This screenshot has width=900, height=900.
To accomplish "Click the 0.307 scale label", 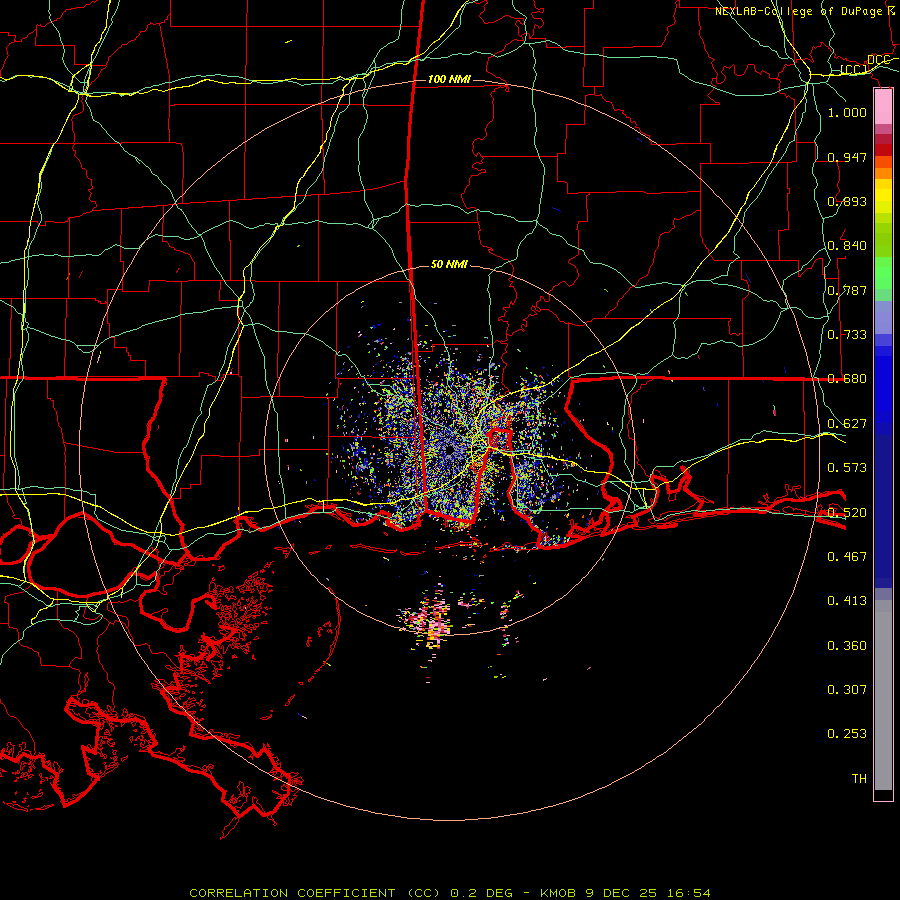I will click(847, 689).
